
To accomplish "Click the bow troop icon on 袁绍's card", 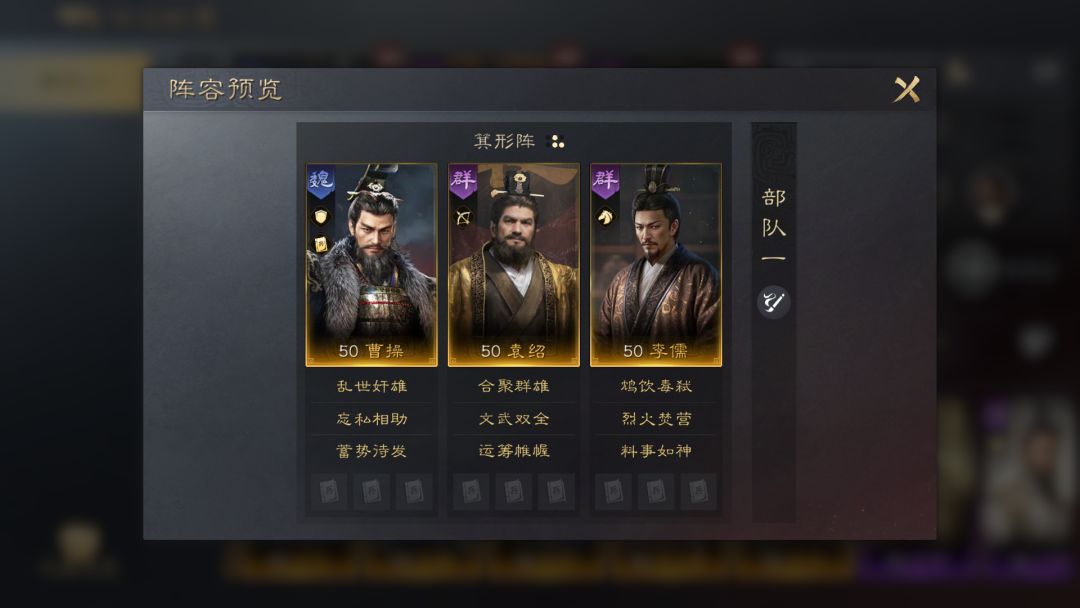I will point(464,217).
